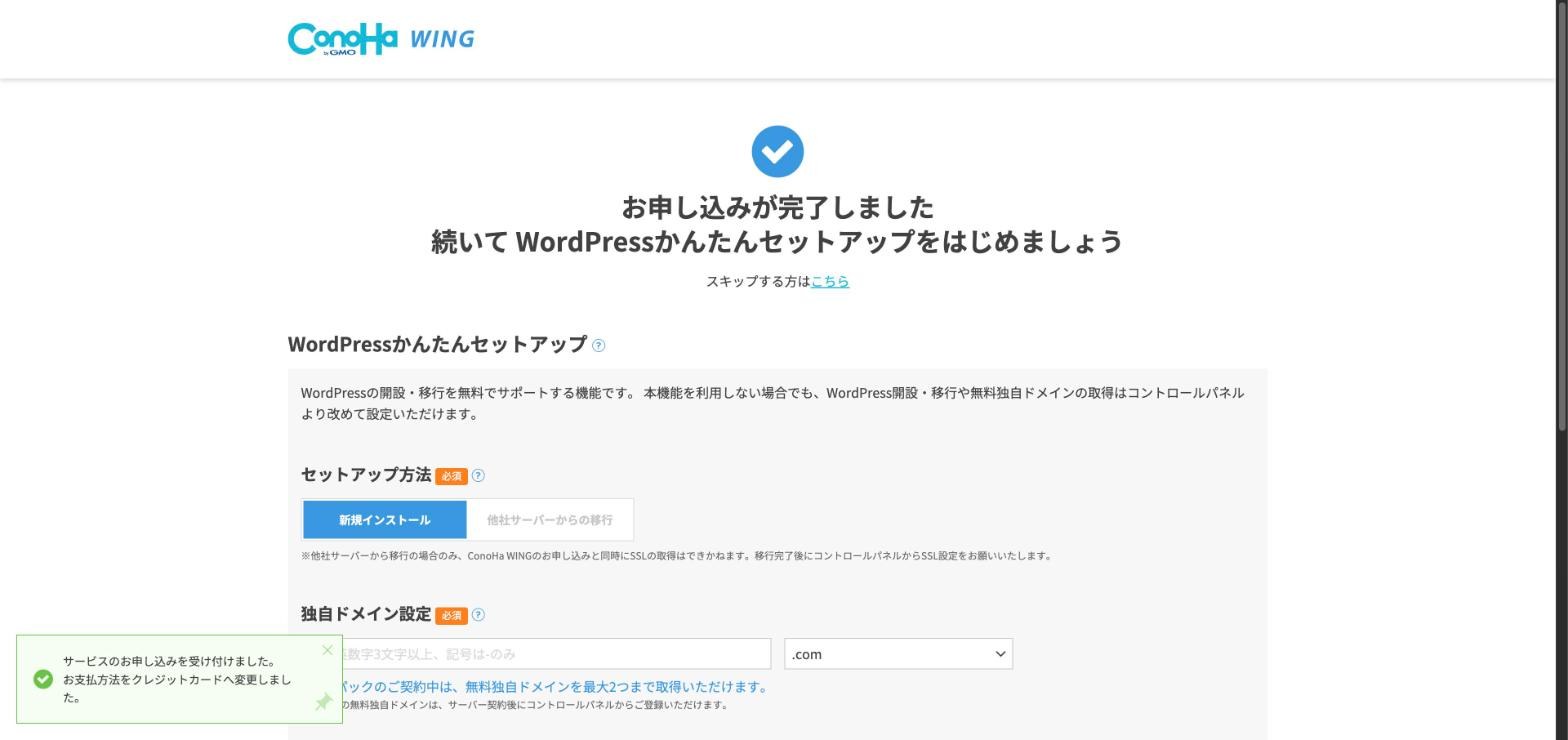Viewport: 1568px width, 740px height.
Task: Open the ConoHa WING logo link
Action: coord(381,39)
